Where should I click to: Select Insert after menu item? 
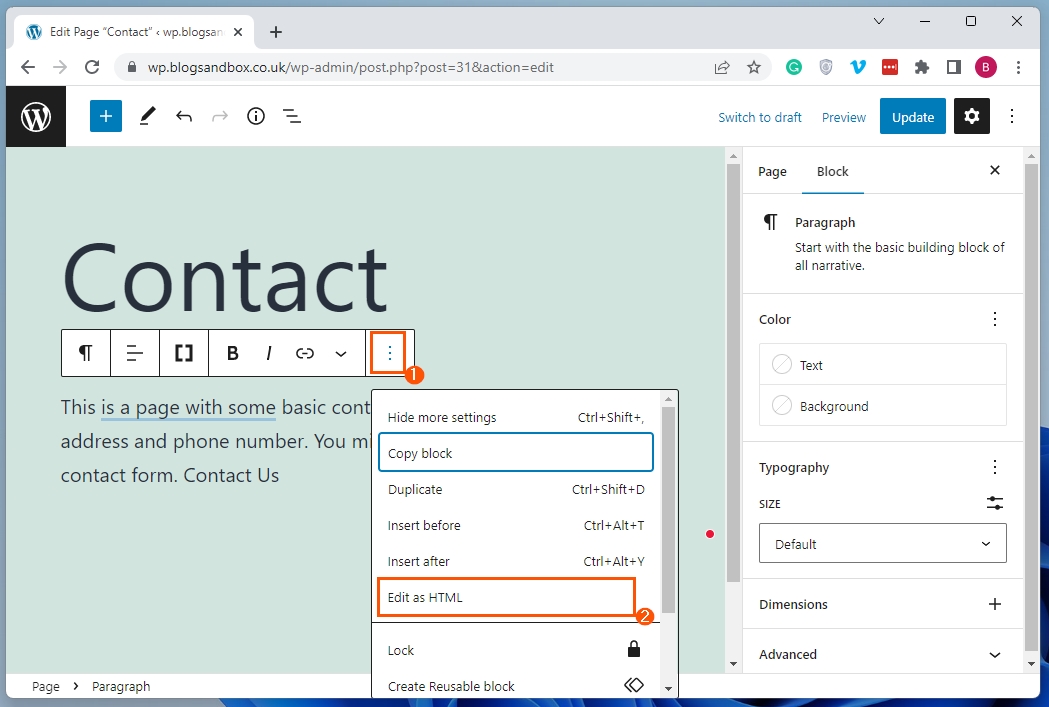[x=516, y=561]
